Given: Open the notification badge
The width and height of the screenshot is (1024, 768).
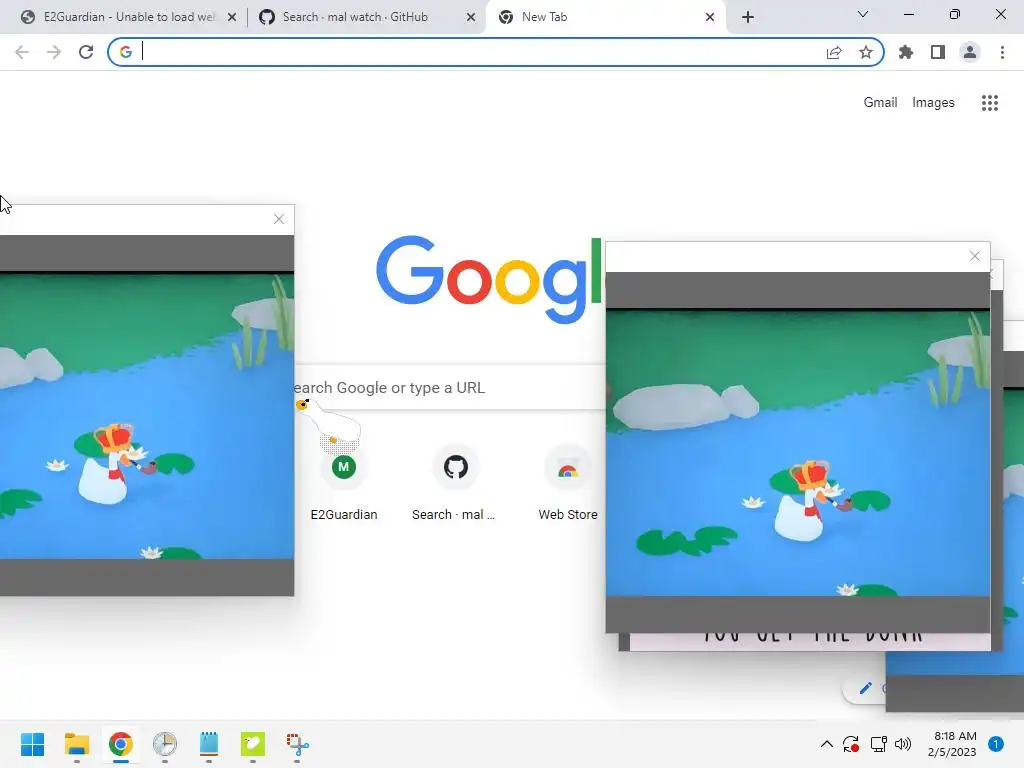Looking at the screenshot, I should pyautogui.click(x=996, y=744).
